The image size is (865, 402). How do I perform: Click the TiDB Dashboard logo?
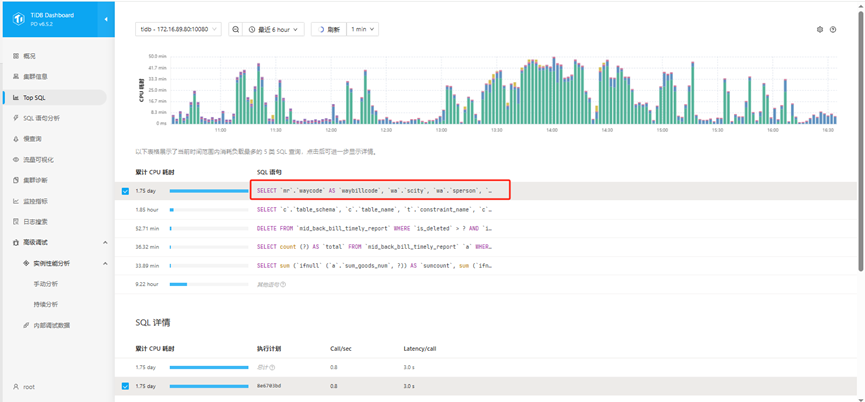tap(18, 19)
